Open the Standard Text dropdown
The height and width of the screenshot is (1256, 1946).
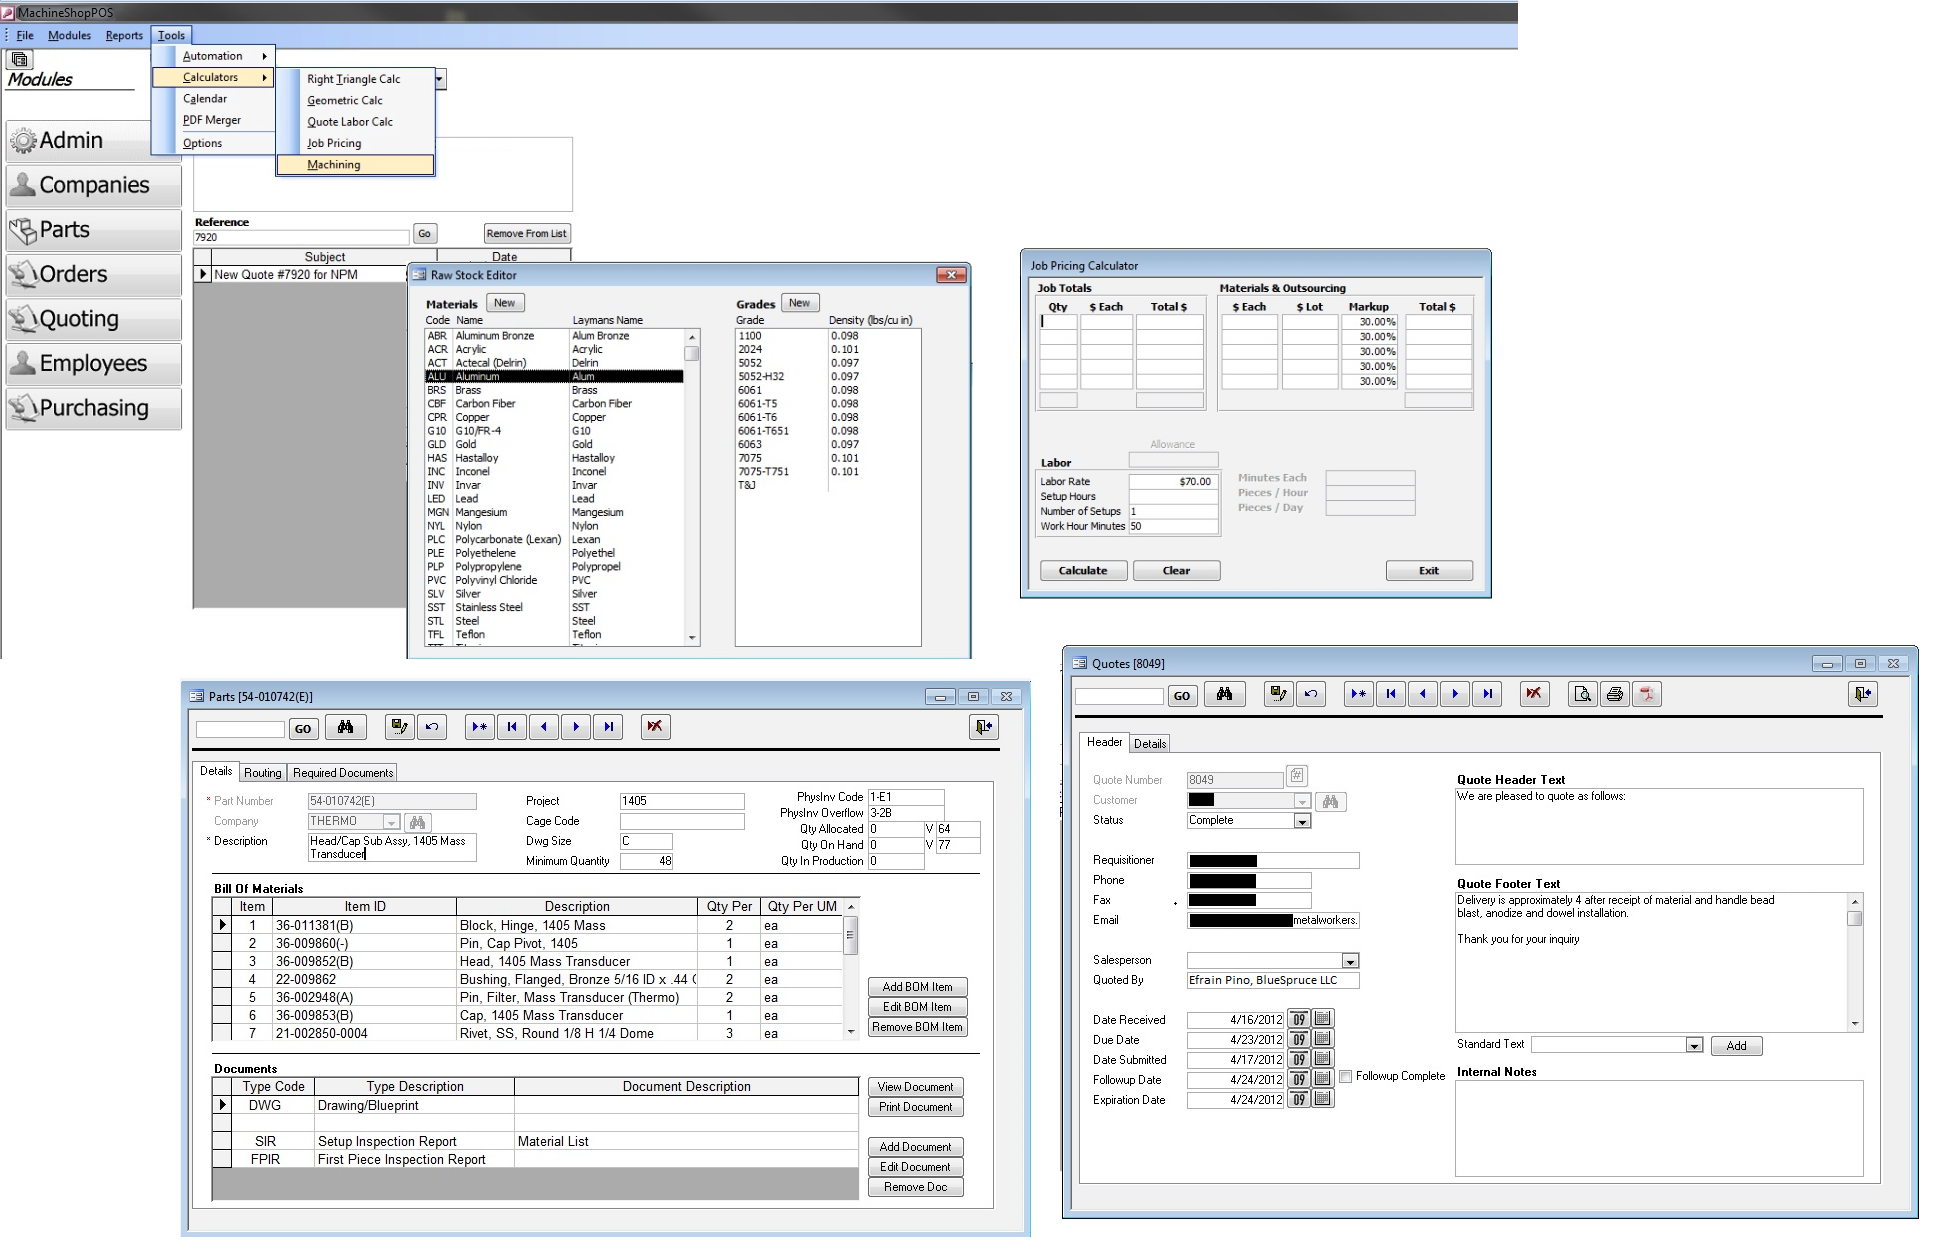point(1694,1044)
